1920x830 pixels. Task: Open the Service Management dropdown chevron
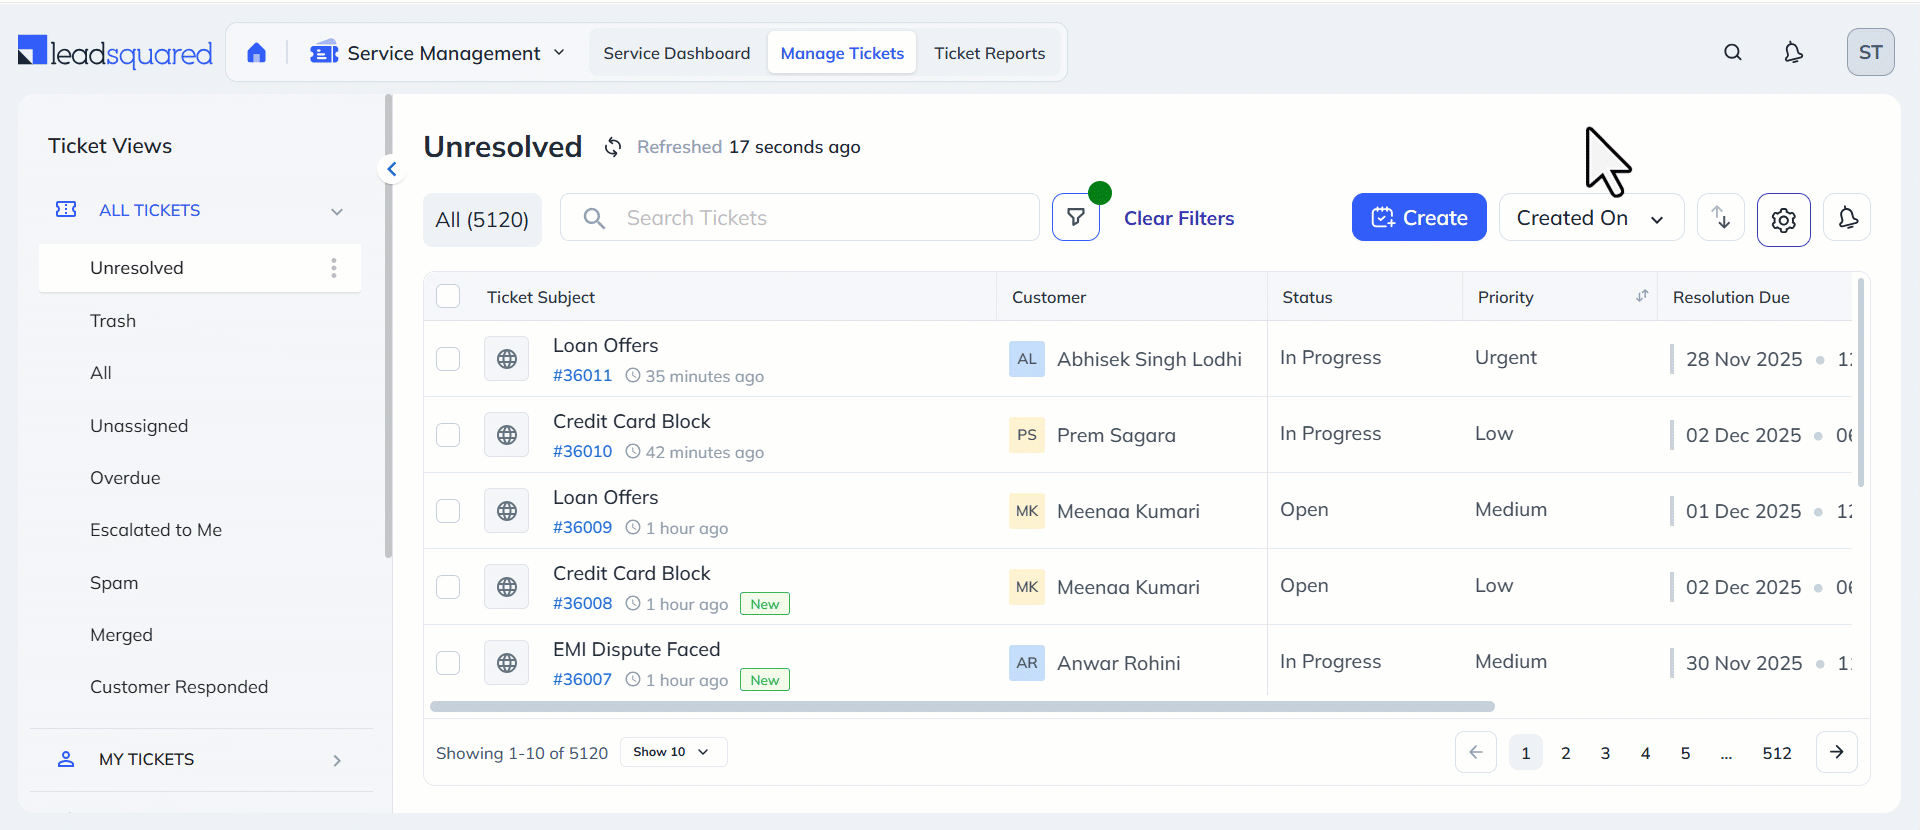pos(559,52)
